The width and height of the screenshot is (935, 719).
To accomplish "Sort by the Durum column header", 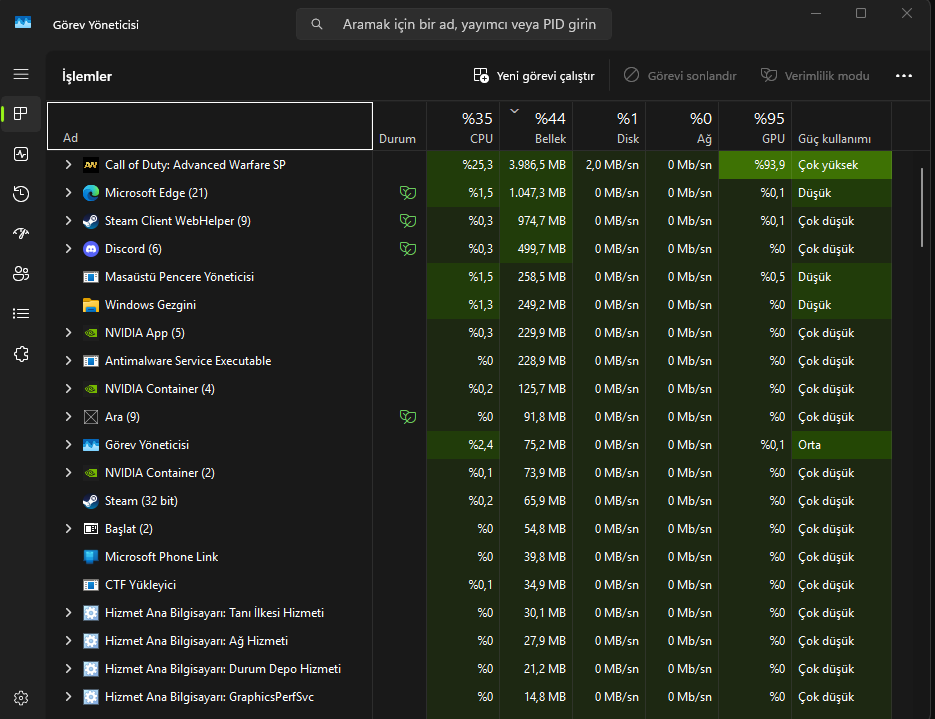I will (400, 126).
